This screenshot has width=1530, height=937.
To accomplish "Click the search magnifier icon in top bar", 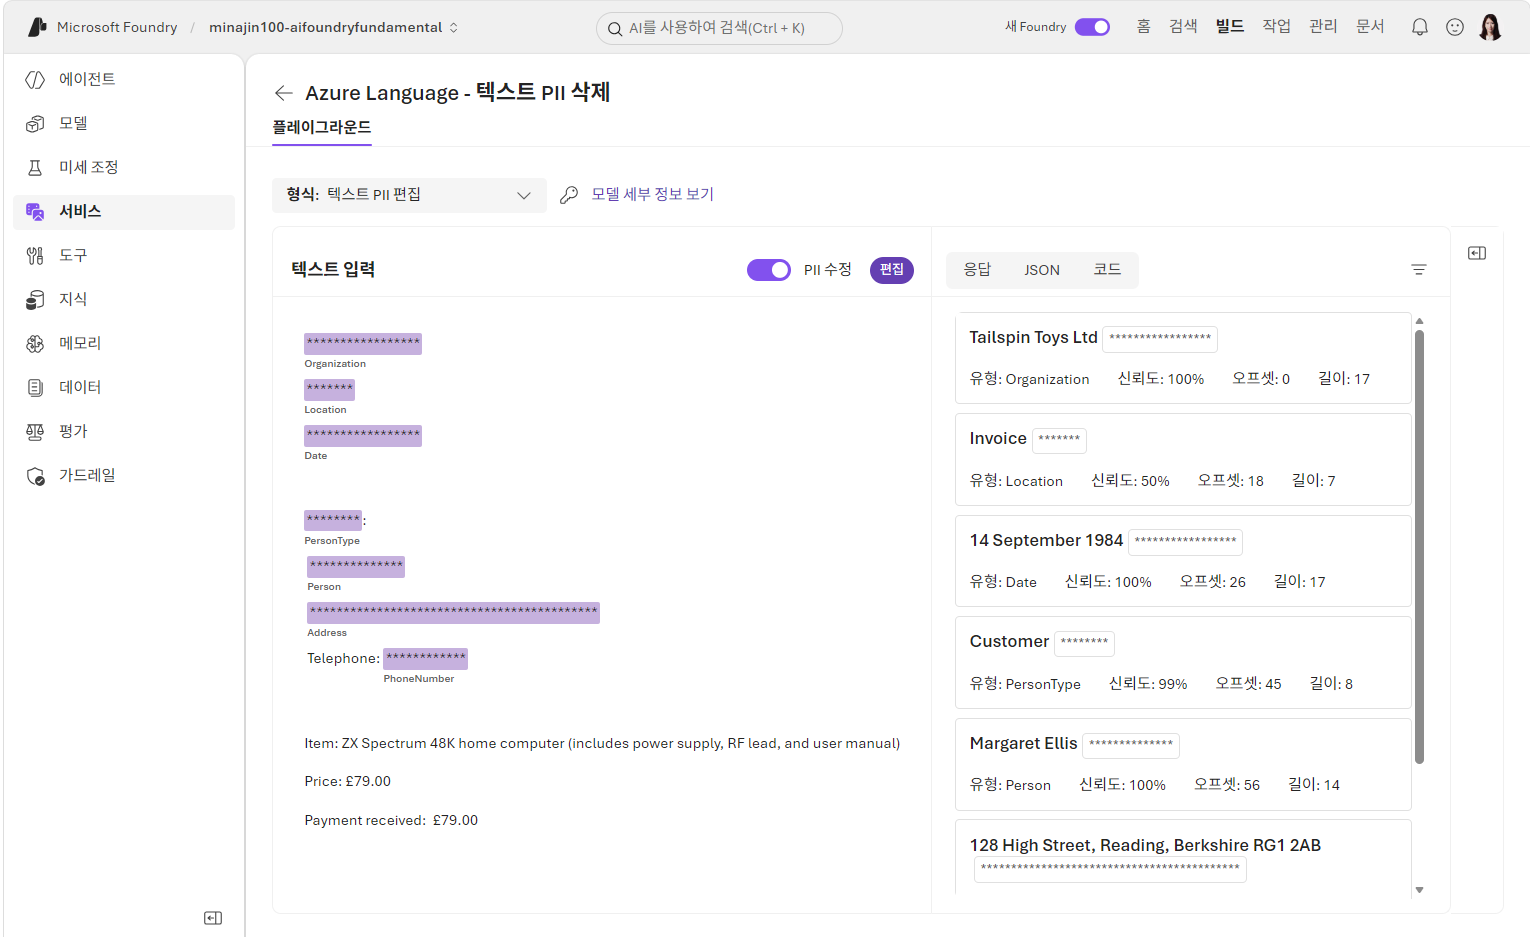I will click(615, 28).
